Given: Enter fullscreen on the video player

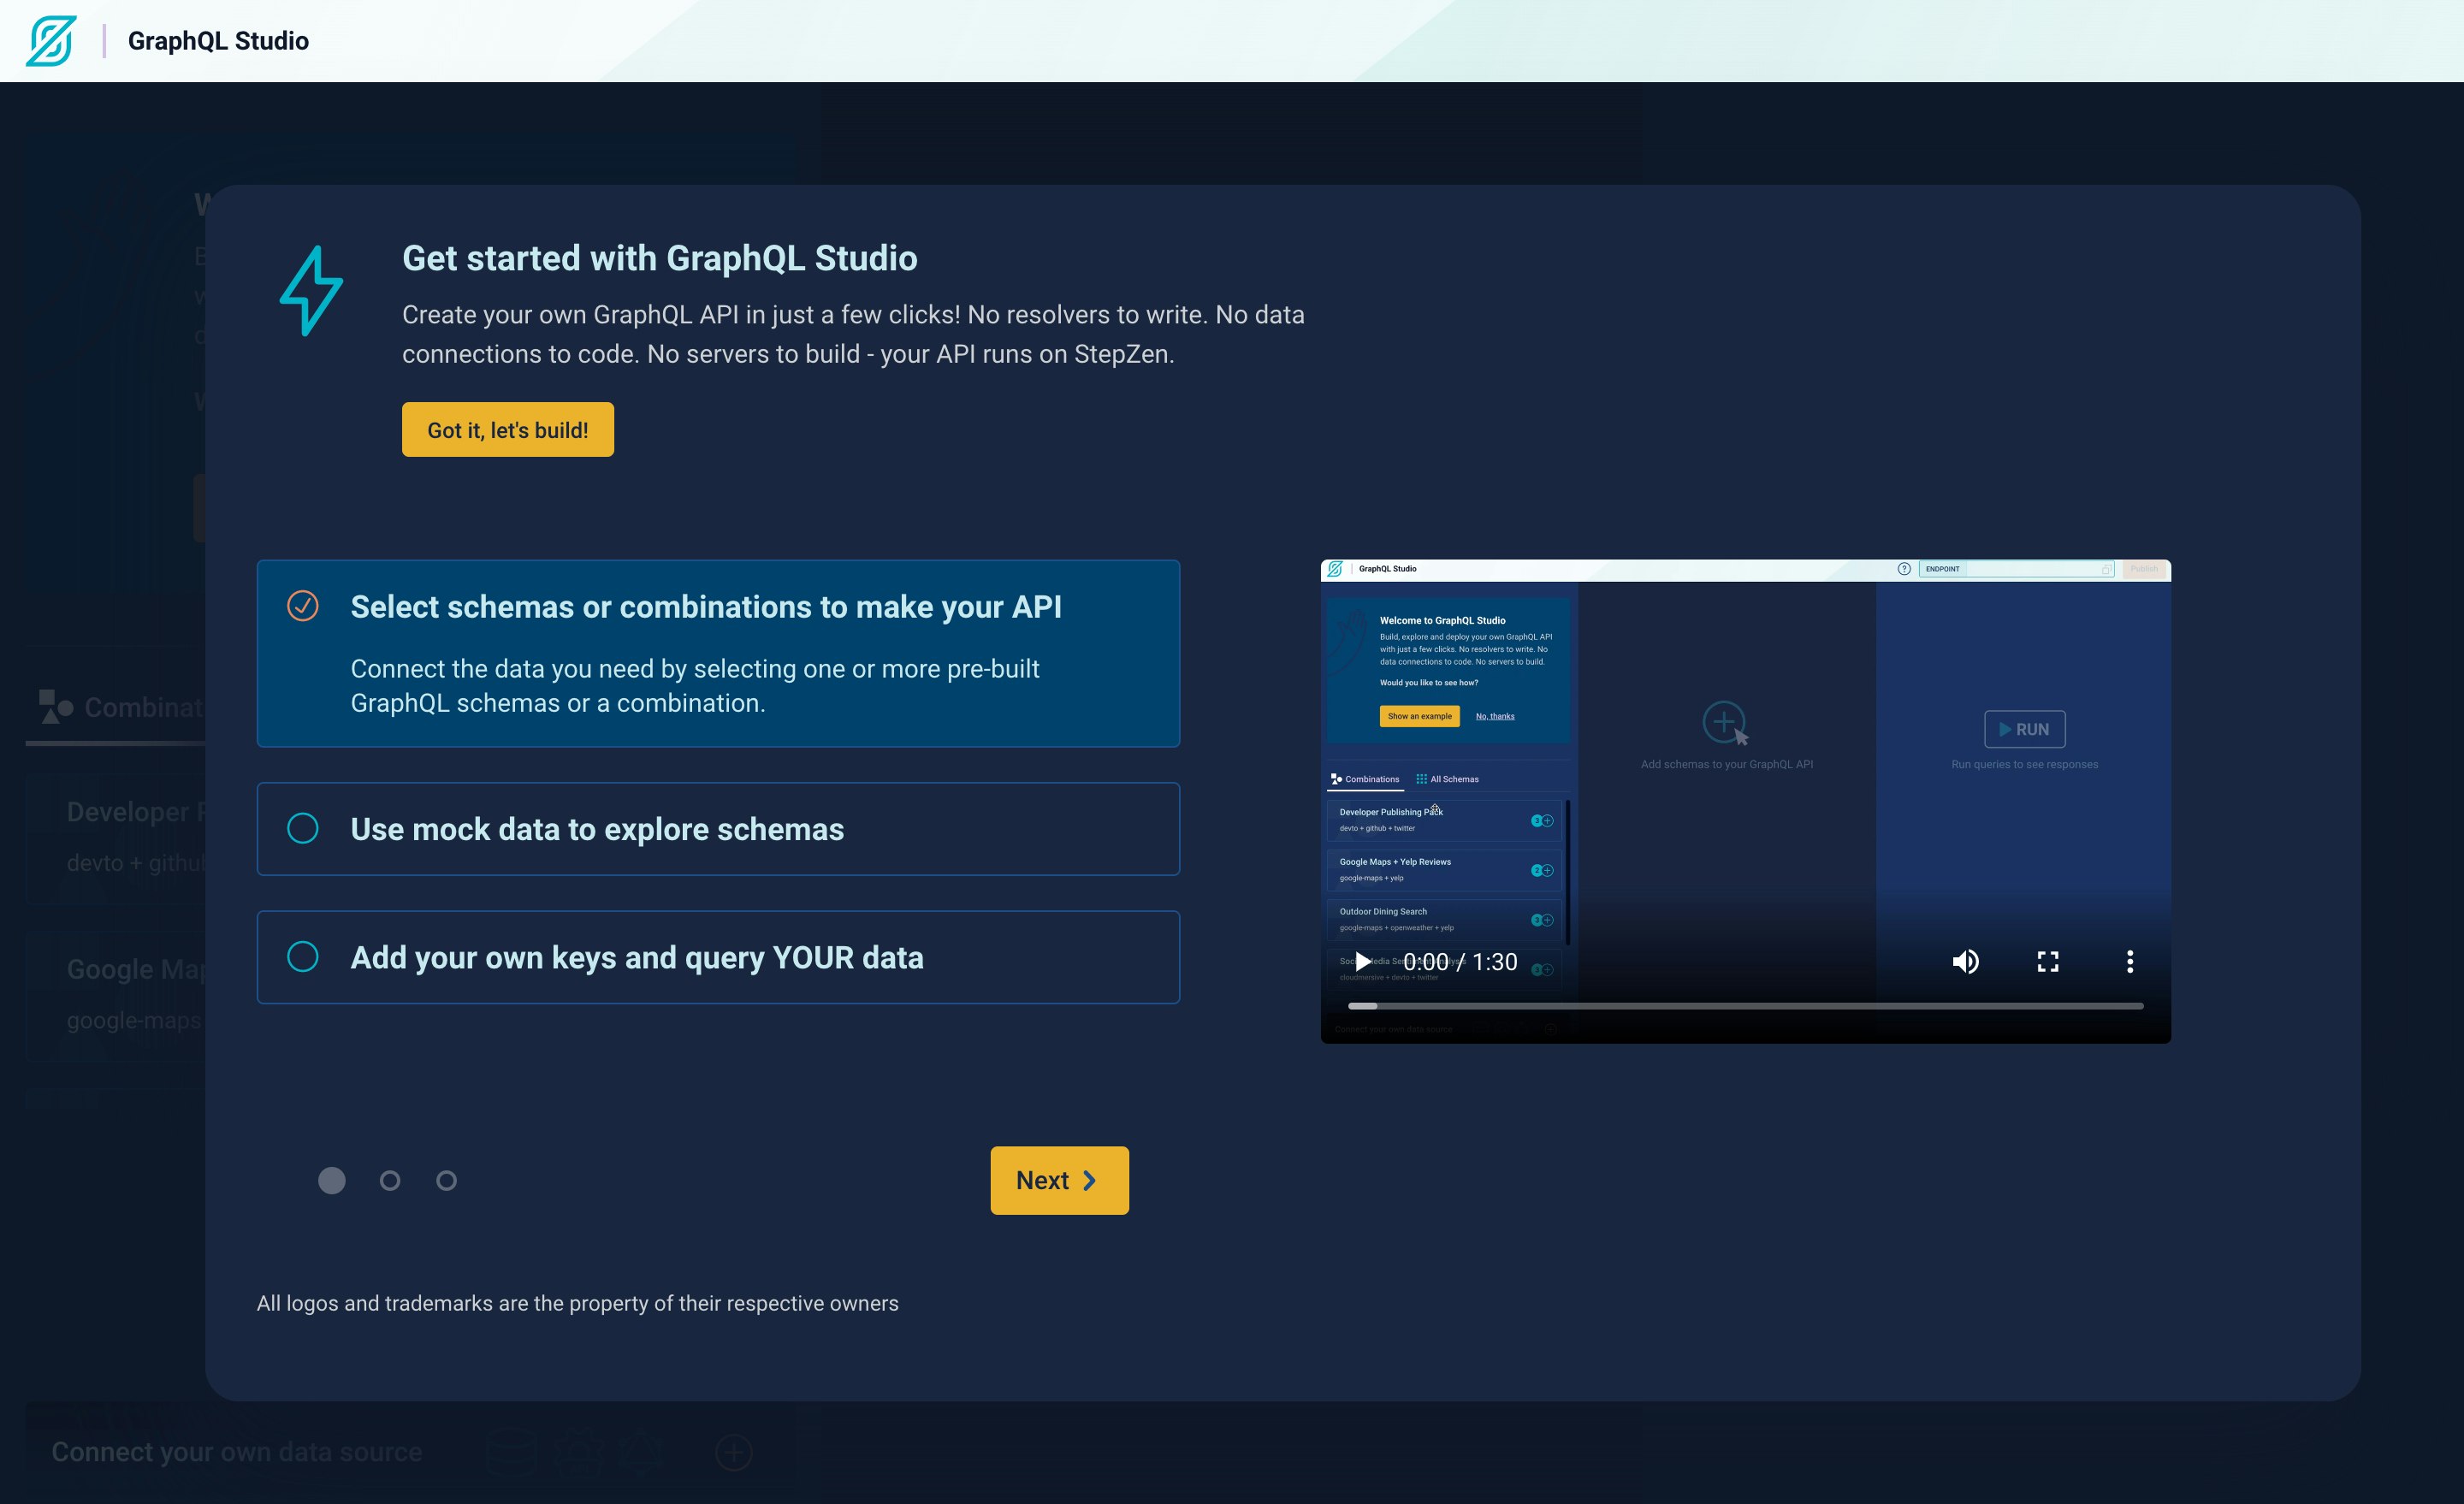Looking at the screenshot, I should point(2048,961).
